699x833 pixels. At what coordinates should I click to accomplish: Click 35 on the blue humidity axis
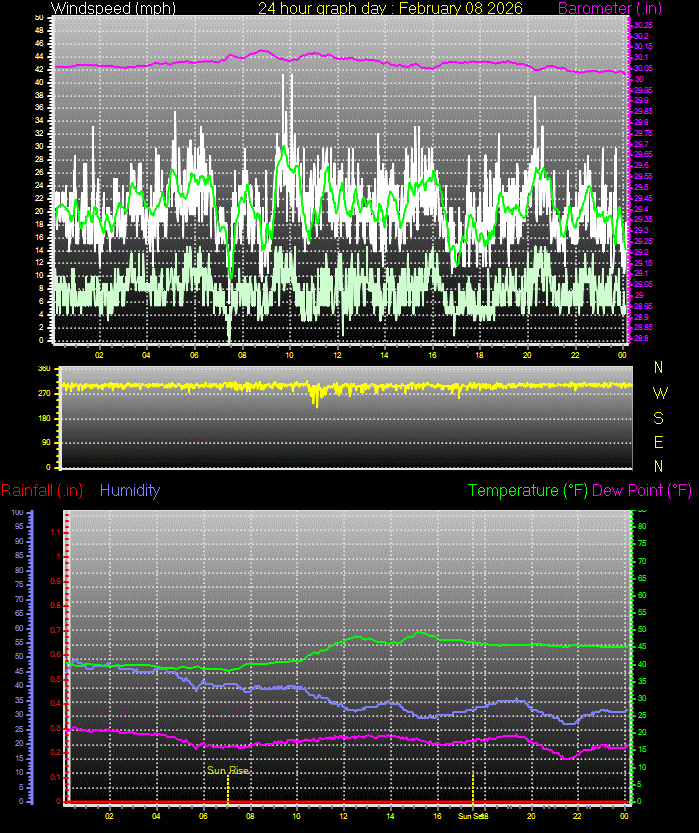[20, 700]
